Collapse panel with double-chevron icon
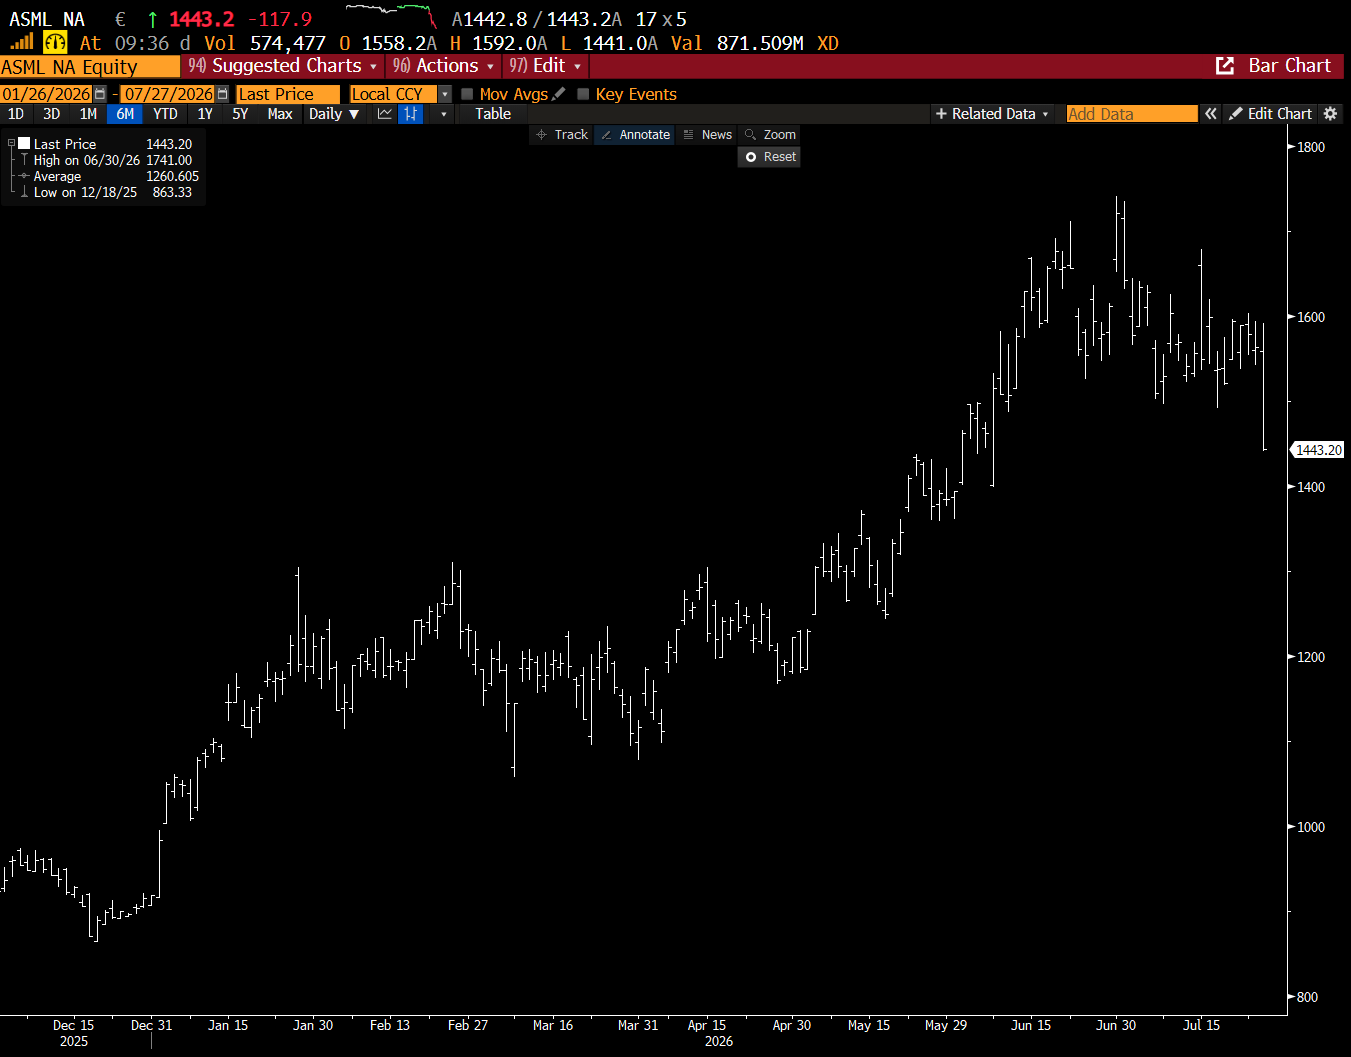 point(1210,114)
